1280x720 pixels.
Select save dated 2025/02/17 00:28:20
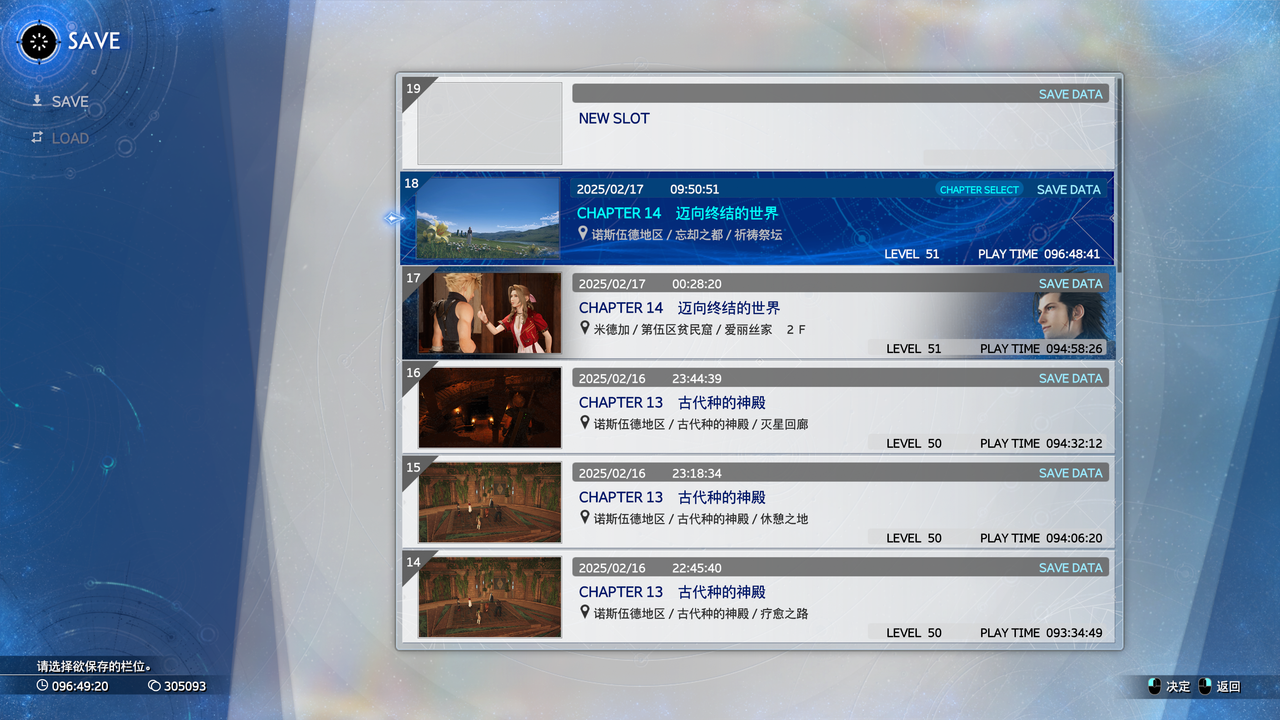(x=757, y=313)
